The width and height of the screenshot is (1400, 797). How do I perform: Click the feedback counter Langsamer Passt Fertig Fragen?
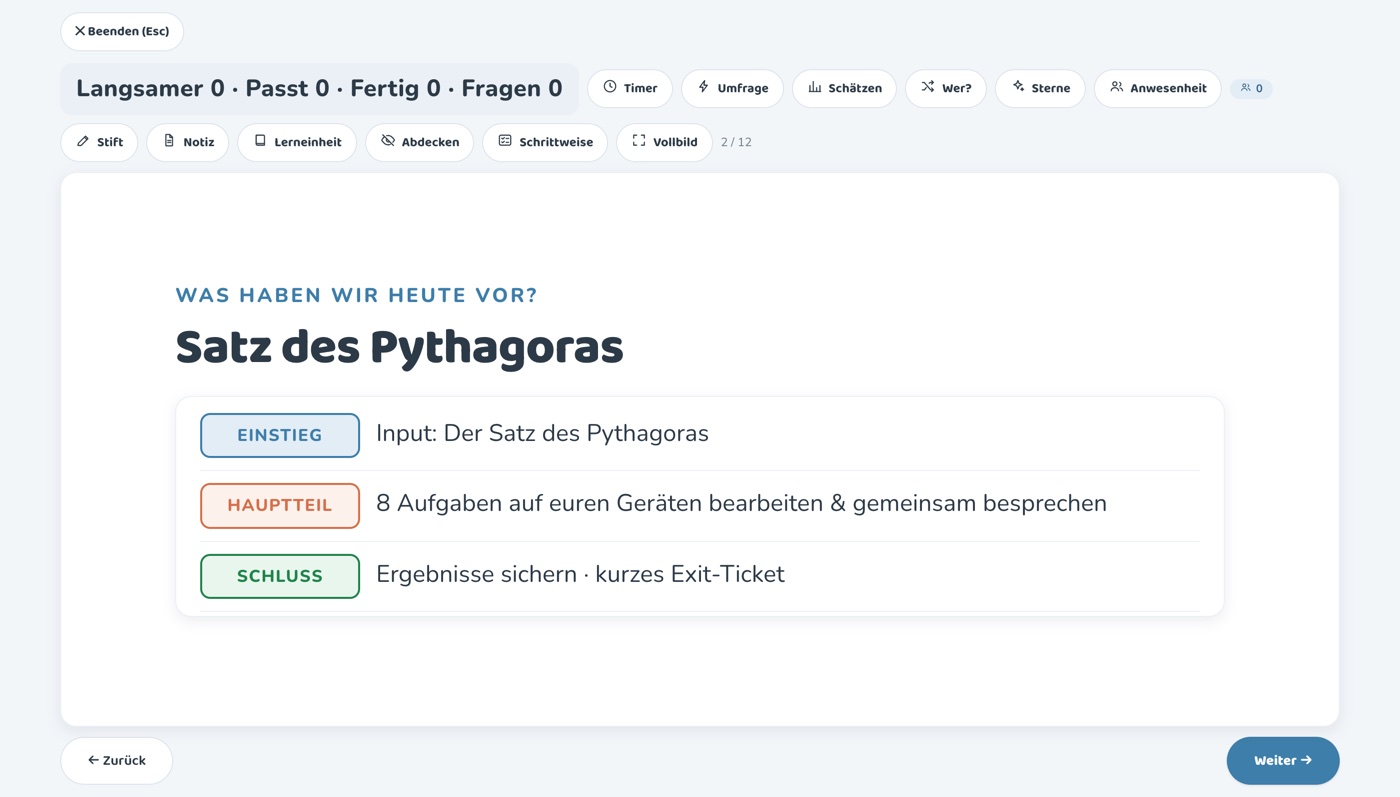click(319, 89)
